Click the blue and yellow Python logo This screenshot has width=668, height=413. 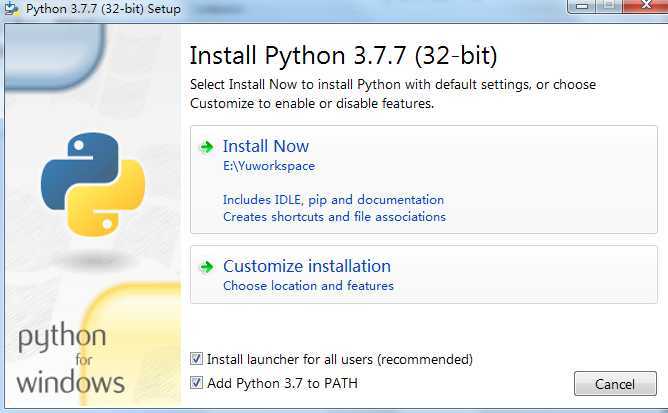93,184
